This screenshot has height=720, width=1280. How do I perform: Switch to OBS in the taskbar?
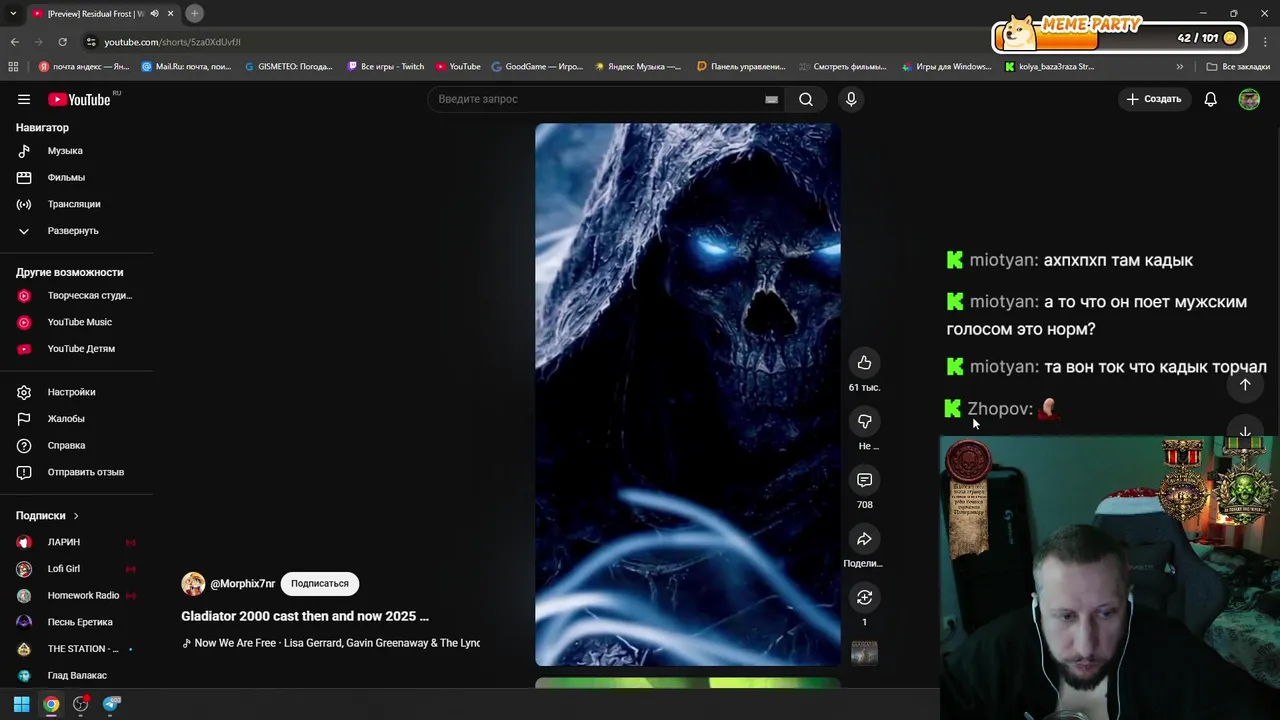[x=81, y=704]
